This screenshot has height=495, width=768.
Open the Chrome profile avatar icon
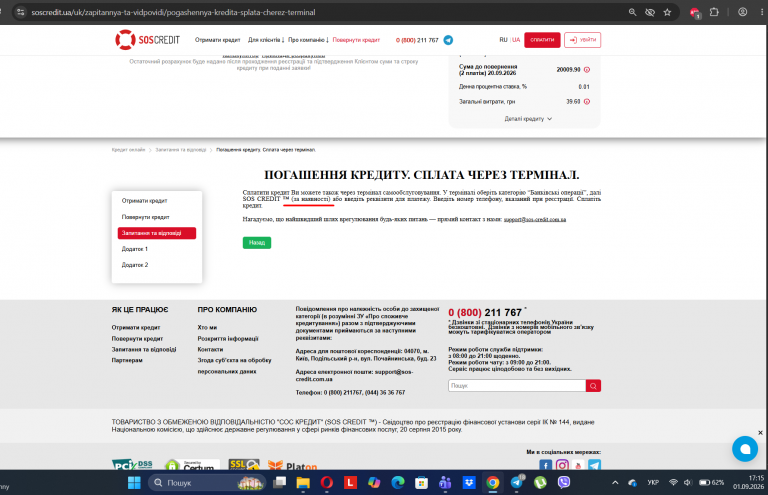coord(743,12)
